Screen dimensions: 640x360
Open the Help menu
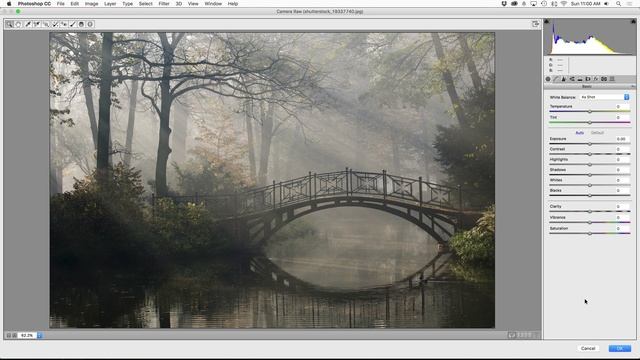pos(233,4)
